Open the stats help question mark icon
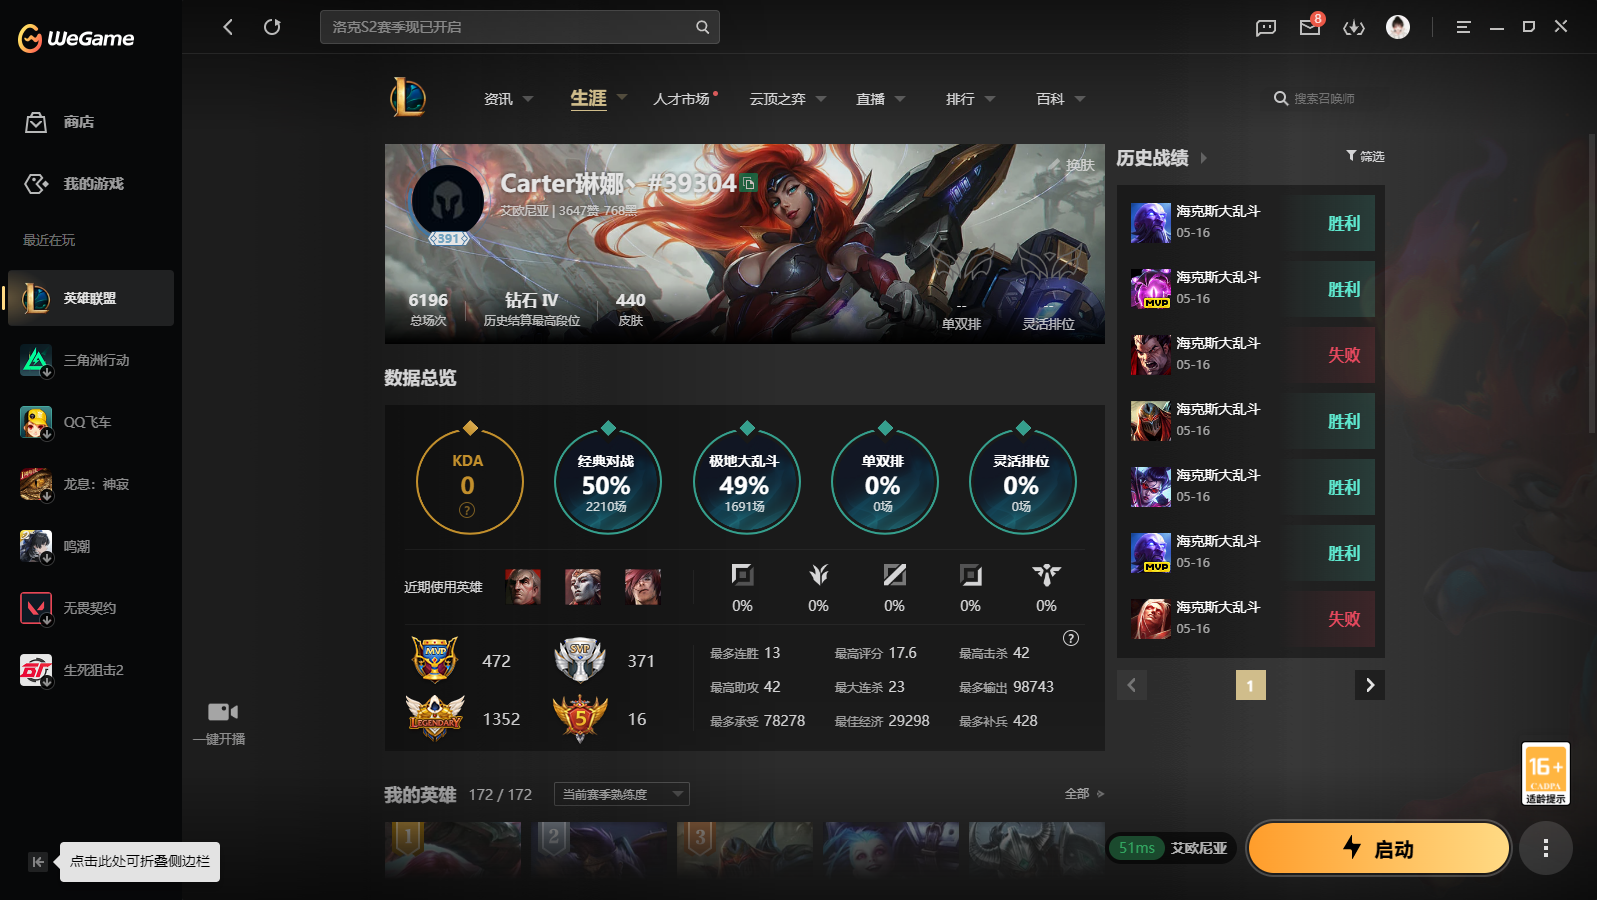 point(1071,638)
